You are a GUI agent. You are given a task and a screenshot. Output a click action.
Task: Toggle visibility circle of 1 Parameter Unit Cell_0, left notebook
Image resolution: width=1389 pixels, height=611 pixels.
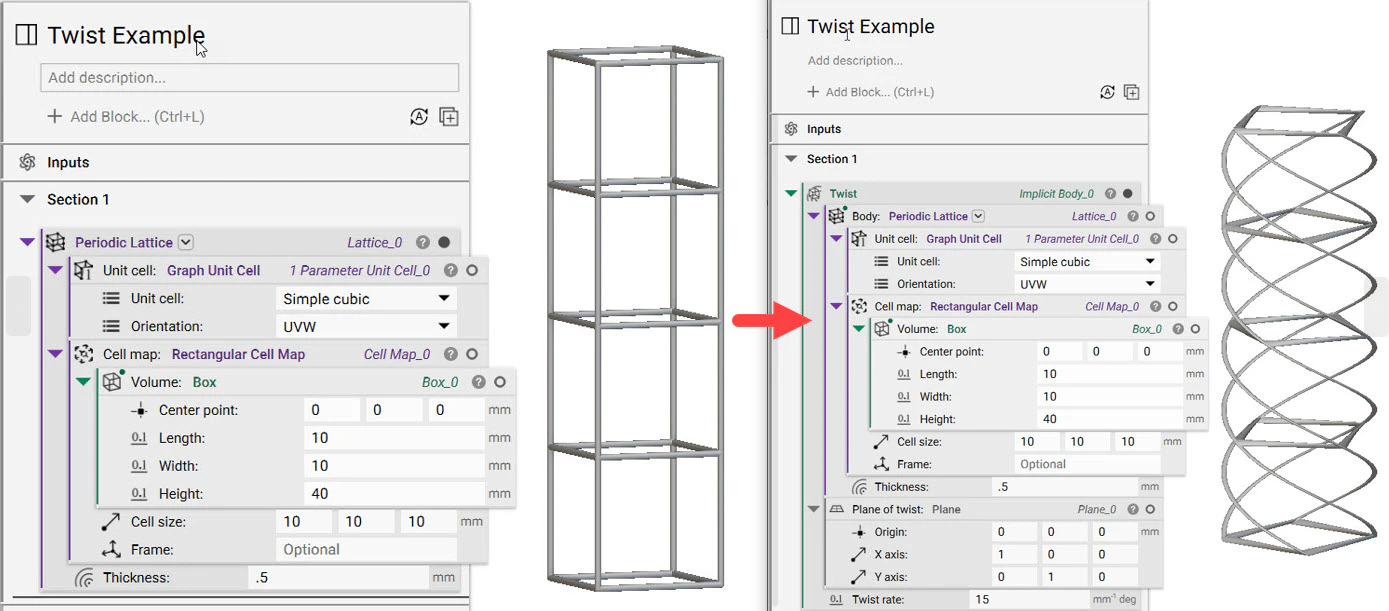click(x=472, y=270)
